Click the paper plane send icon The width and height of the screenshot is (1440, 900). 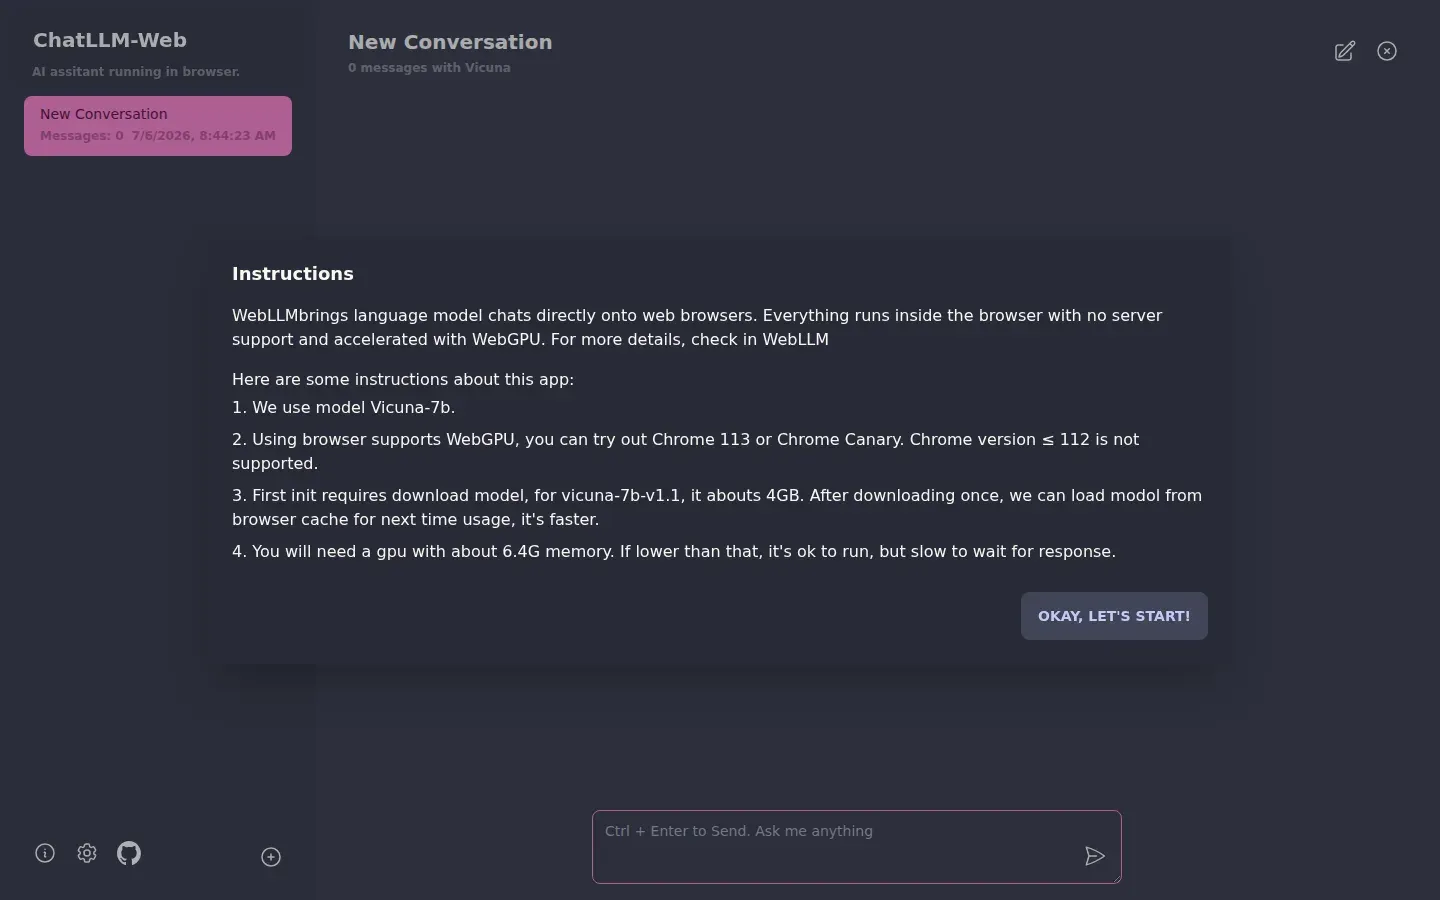(x=1095, y=856)
